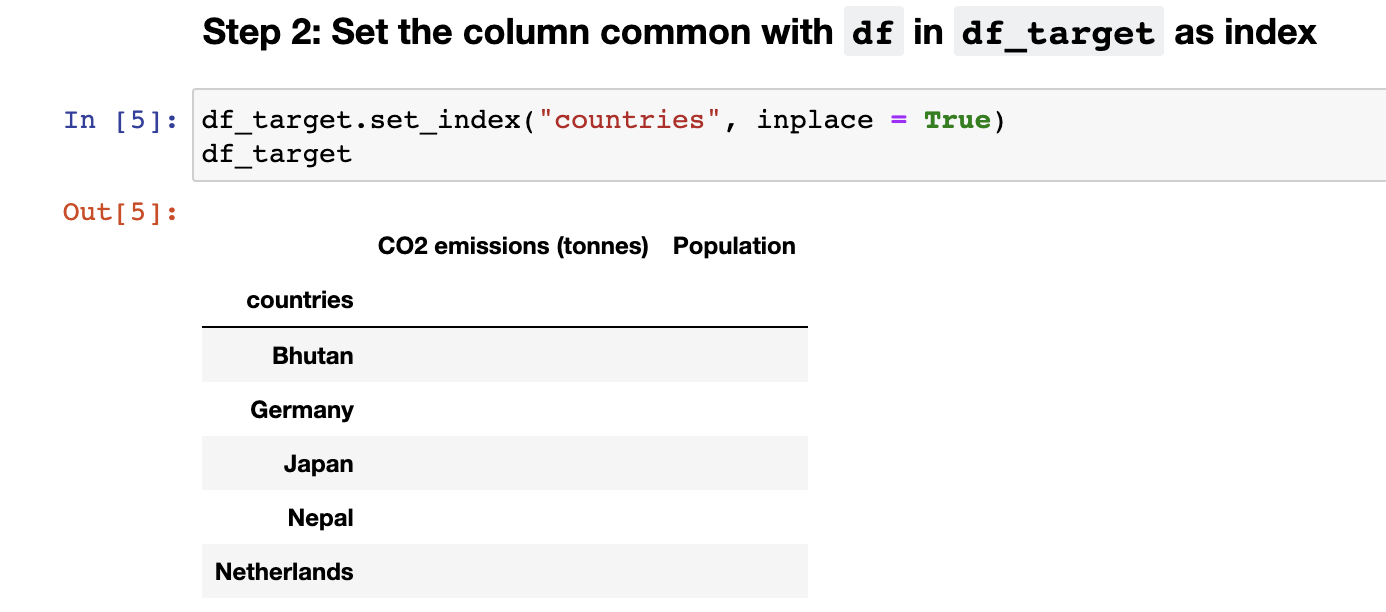Click the countries index header

tap(300, 300)
